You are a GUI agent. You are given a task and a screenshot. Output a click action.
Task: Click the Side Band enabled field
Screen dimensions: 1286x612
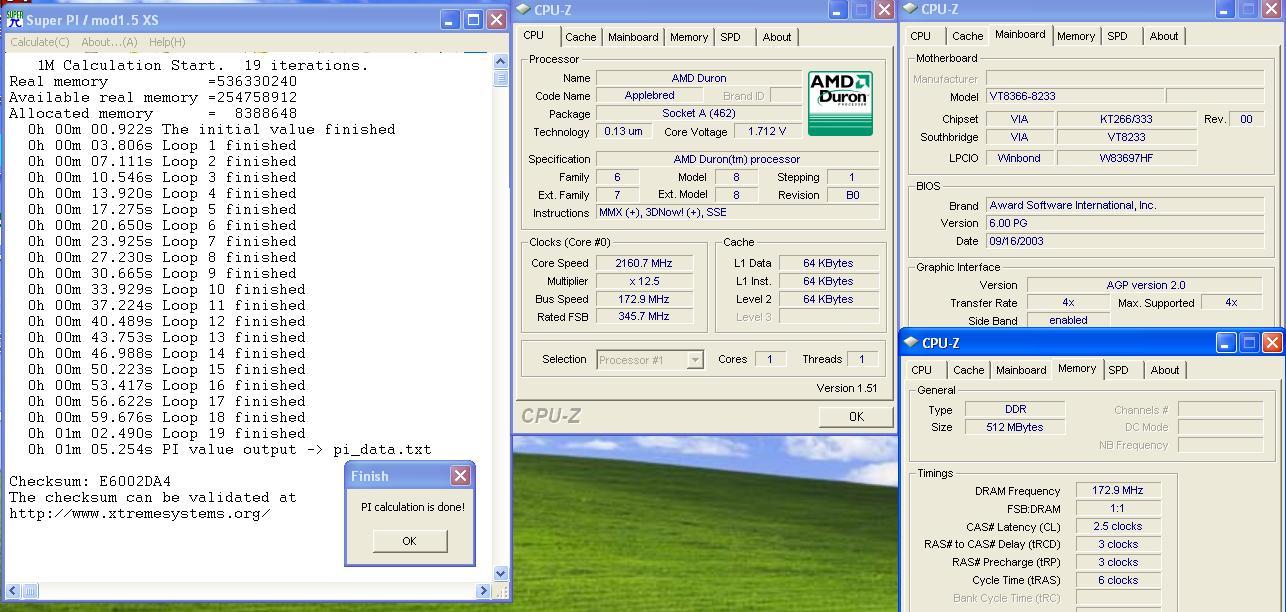click(1068, 320)
